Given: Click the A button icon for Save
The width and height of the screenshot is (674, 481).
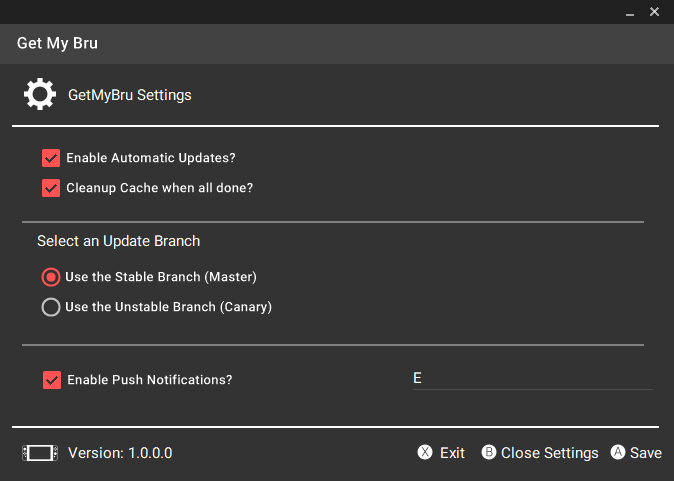Looking at the screenshot, I should [x=618, y=452].
